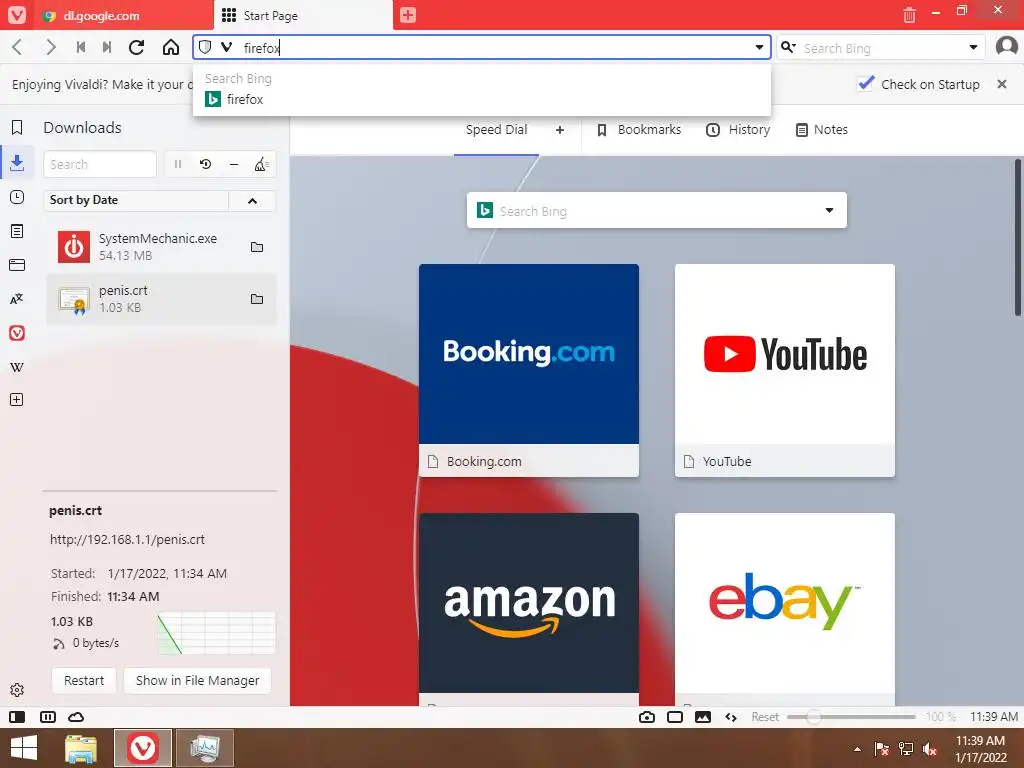Open the Notes start page tab

(x=822, y=129)
